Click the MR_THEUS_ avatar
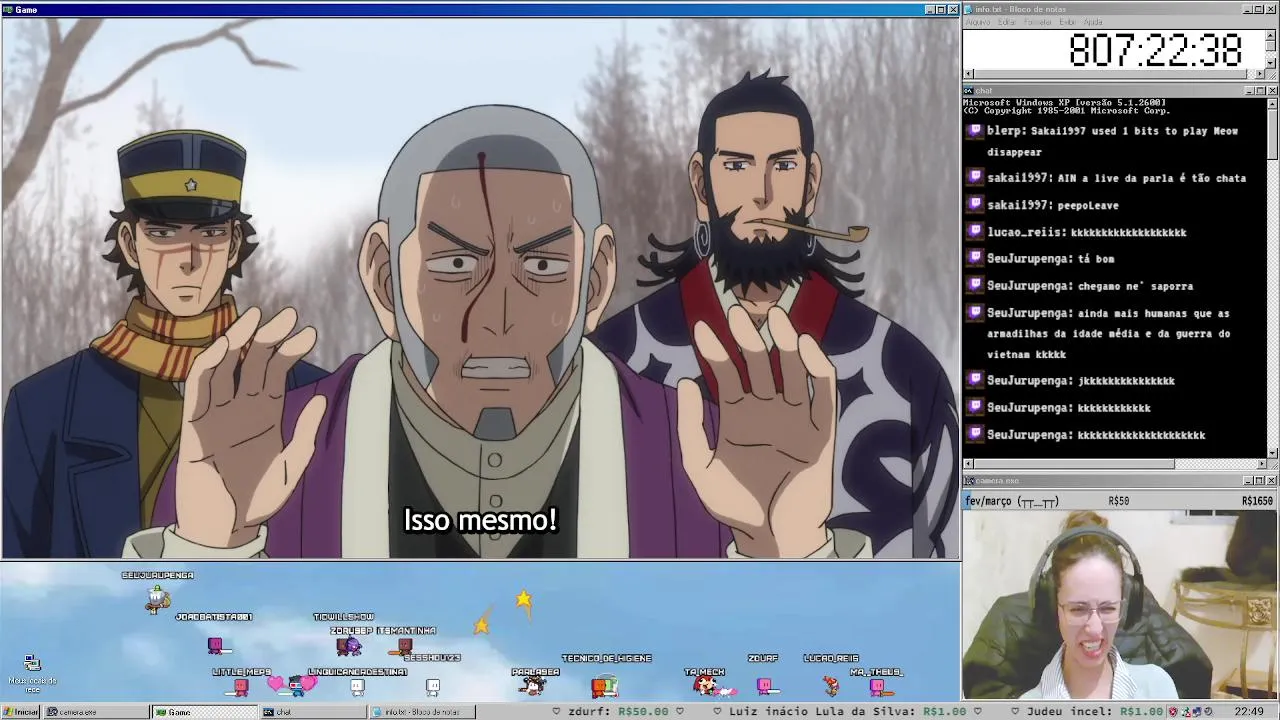This screenshot has height=720, width=1280. 877,686
